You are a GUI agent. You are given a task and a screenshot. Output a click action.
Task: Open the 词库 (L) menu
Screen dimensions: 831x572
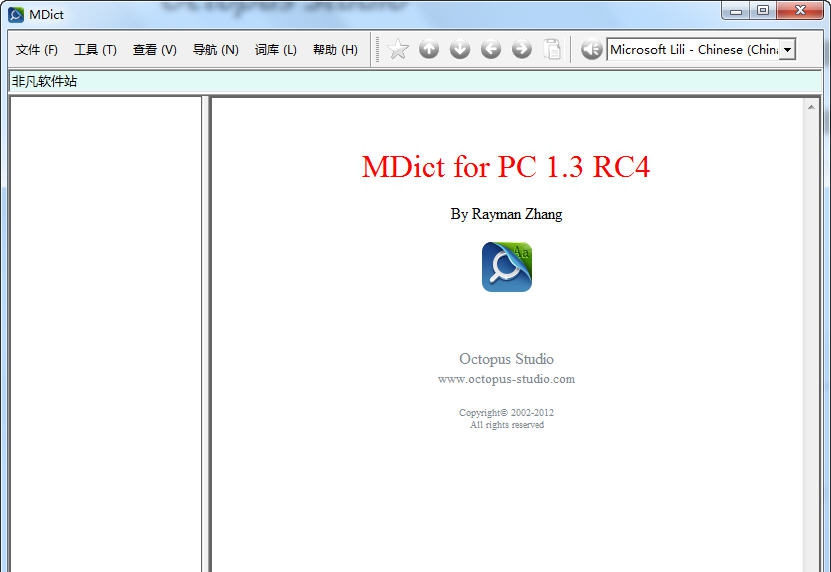pos(276,50)
